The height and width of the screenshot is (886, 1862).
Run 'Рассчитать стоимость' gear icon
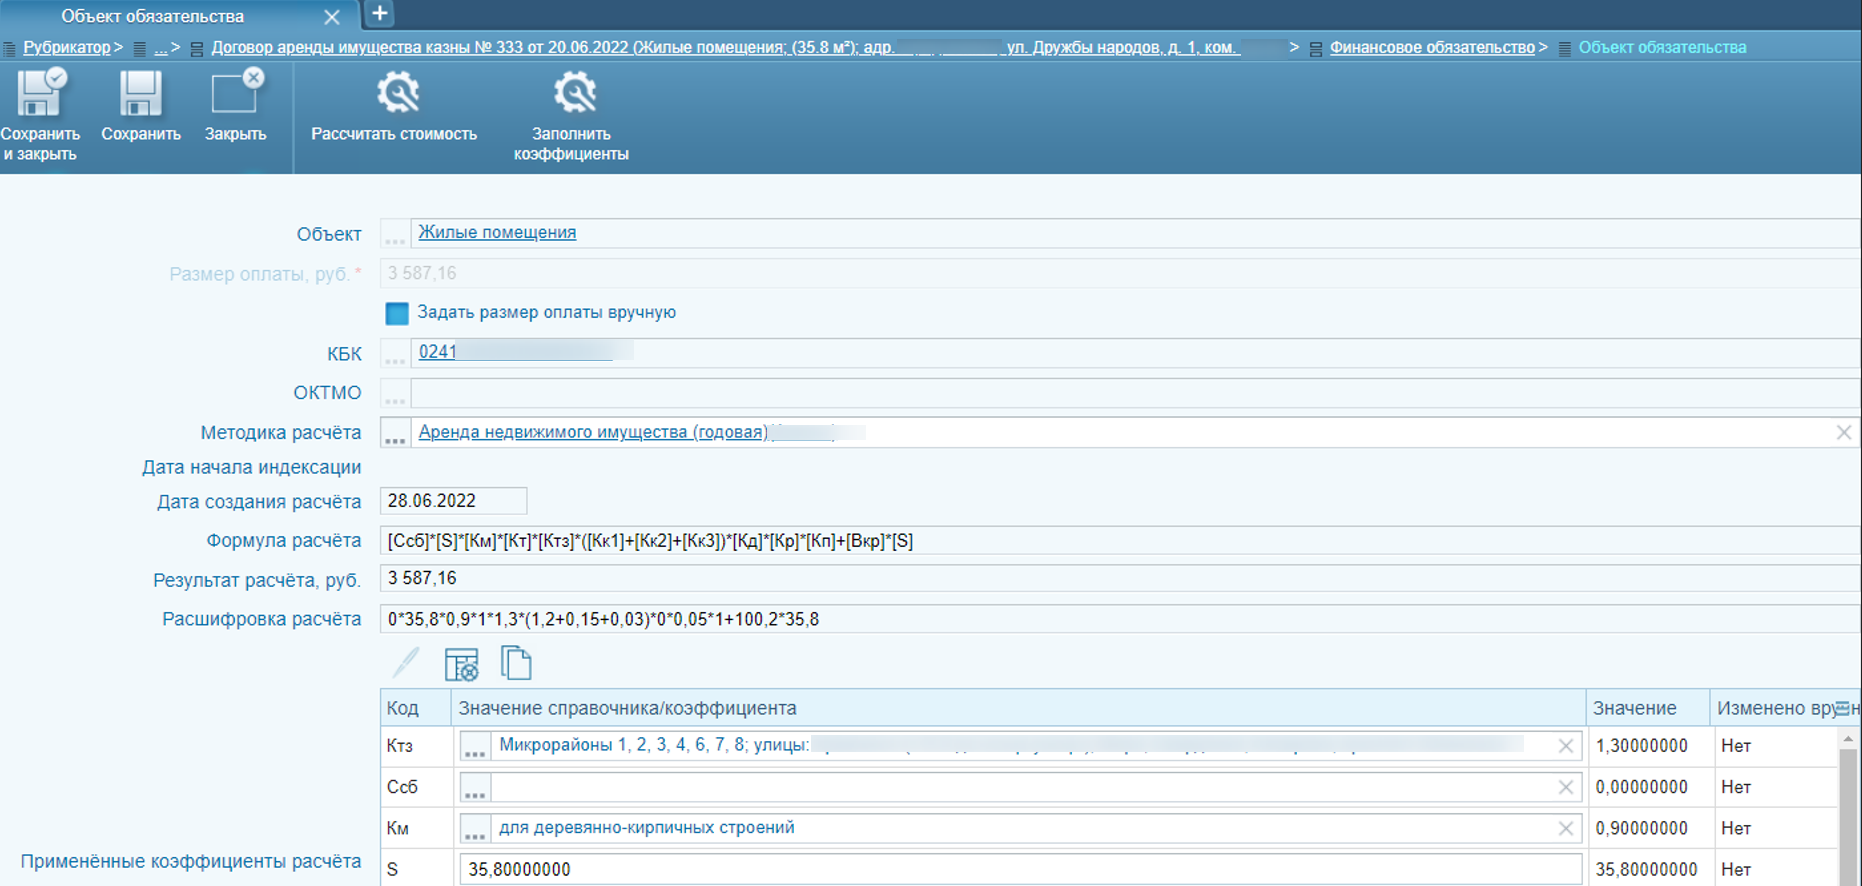click(397, 93)
